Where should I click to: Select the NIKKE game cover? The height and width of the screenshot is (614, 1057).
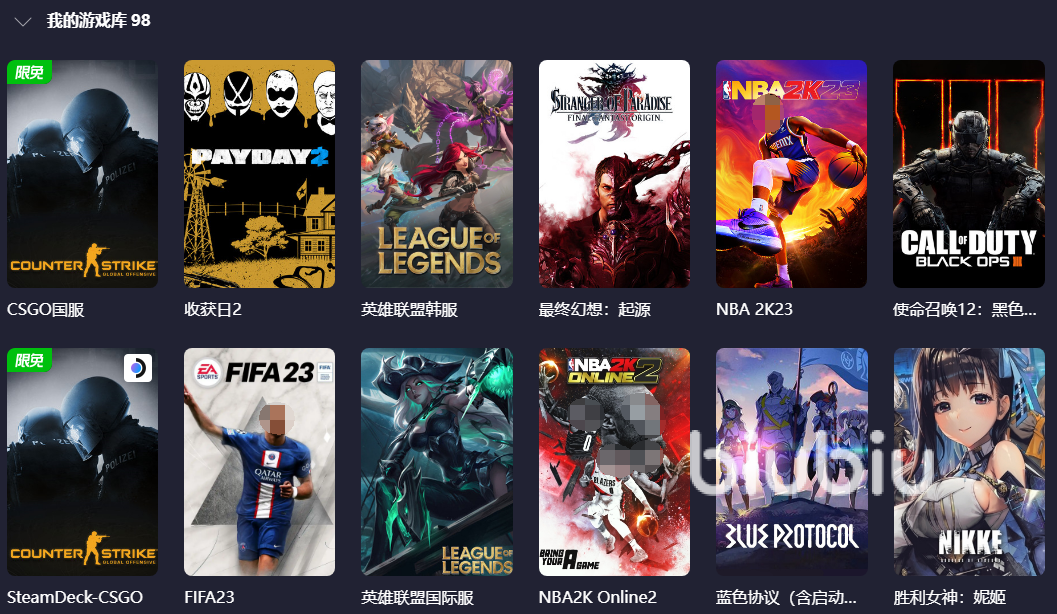(969, 462)
